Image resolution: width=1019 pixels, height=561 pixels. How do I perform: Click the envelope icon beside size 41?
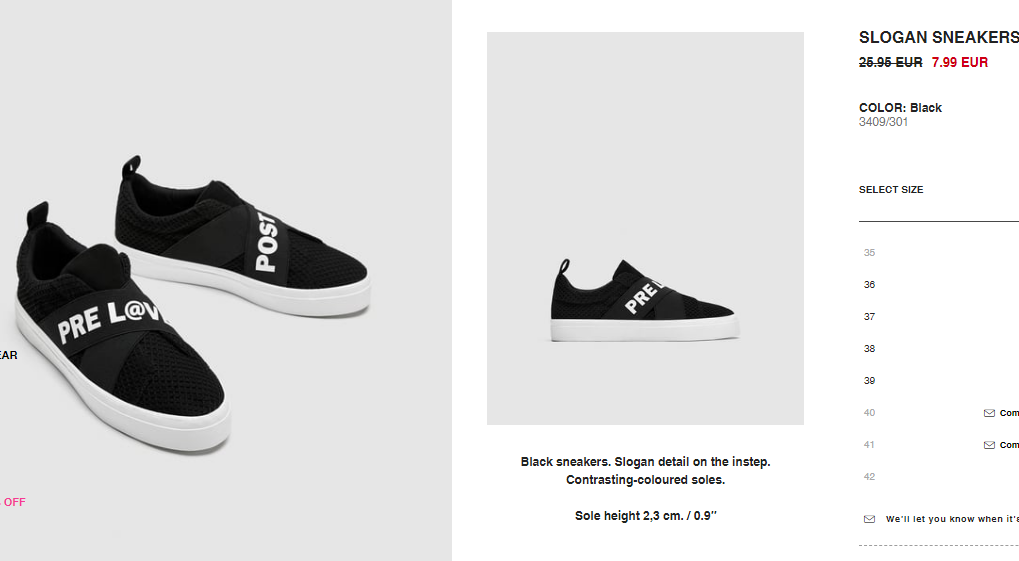point(989,445)
